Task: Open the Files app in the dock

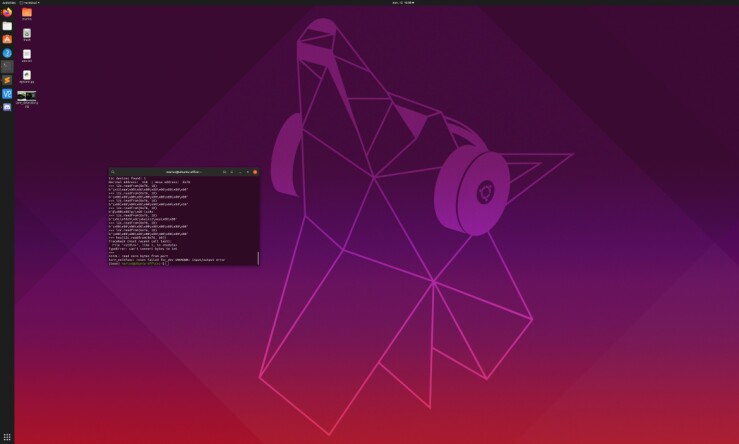Action: click(x=7, y=26)
